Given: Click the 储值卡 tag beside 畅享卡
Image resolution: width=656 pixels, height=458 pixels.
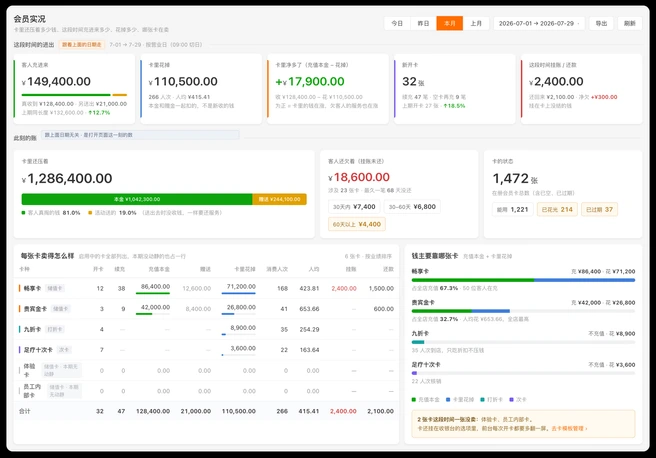Looking at the screenshot, I should click(55, 288).
